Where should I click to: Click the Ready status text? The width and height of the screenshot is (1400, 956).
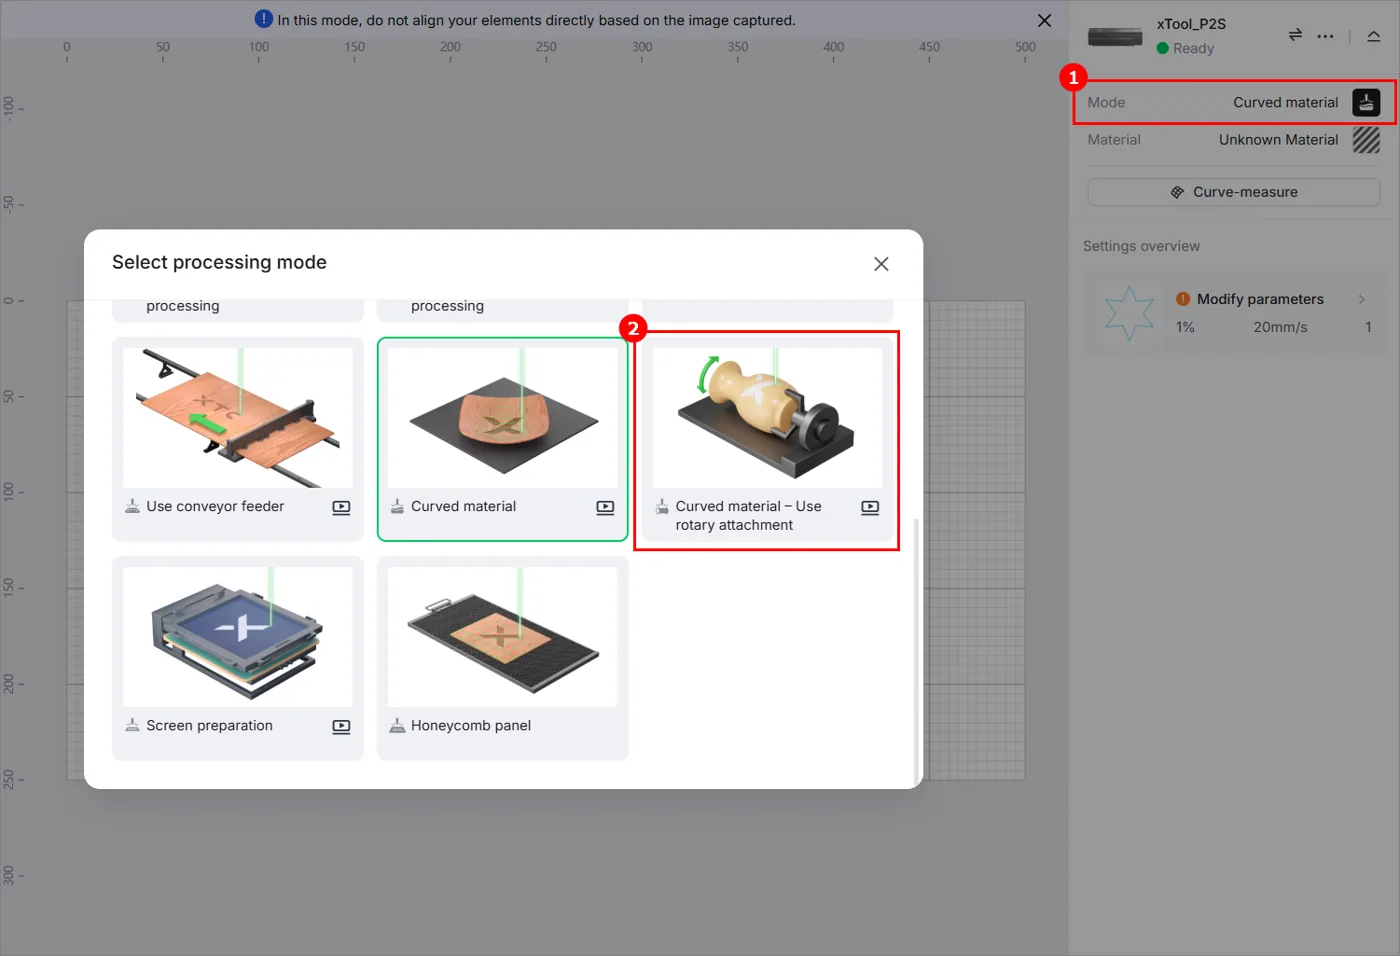1193,48
